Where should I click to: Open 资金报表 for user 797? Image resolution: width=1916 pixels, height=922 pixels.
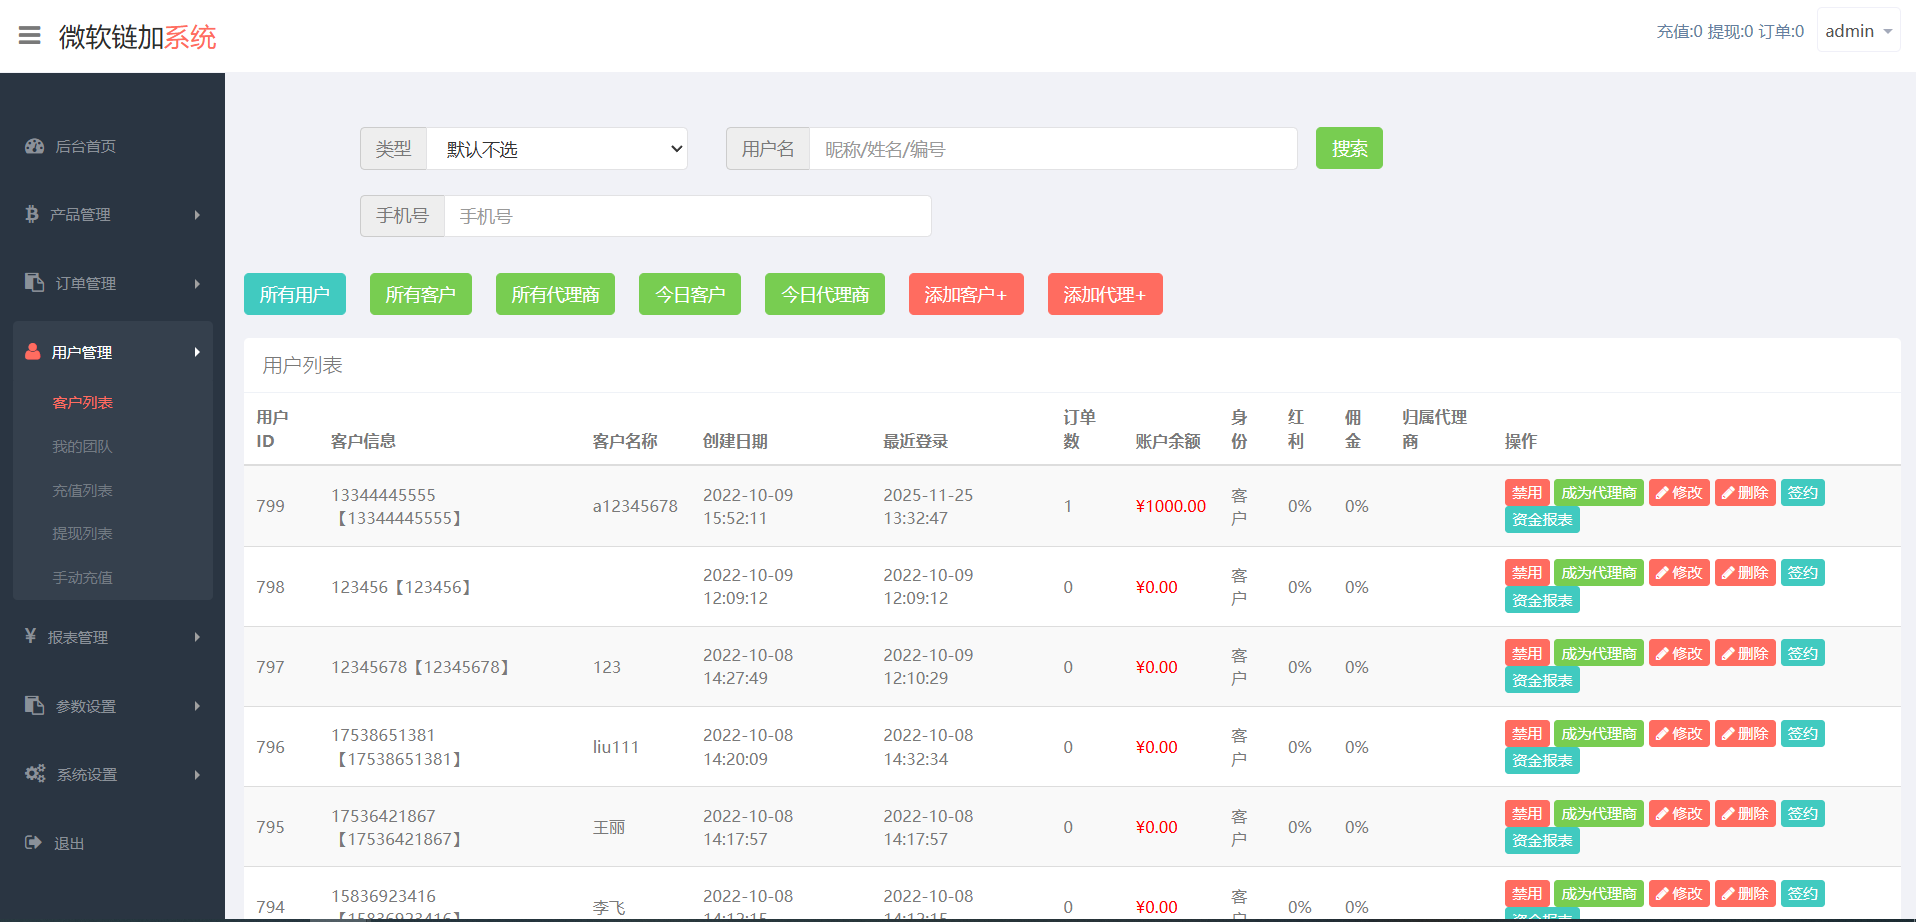[1541, 680]
